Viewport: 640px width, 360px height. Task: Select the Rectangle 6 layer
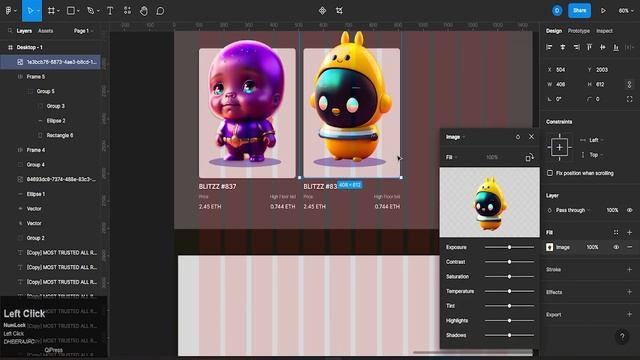50,135
